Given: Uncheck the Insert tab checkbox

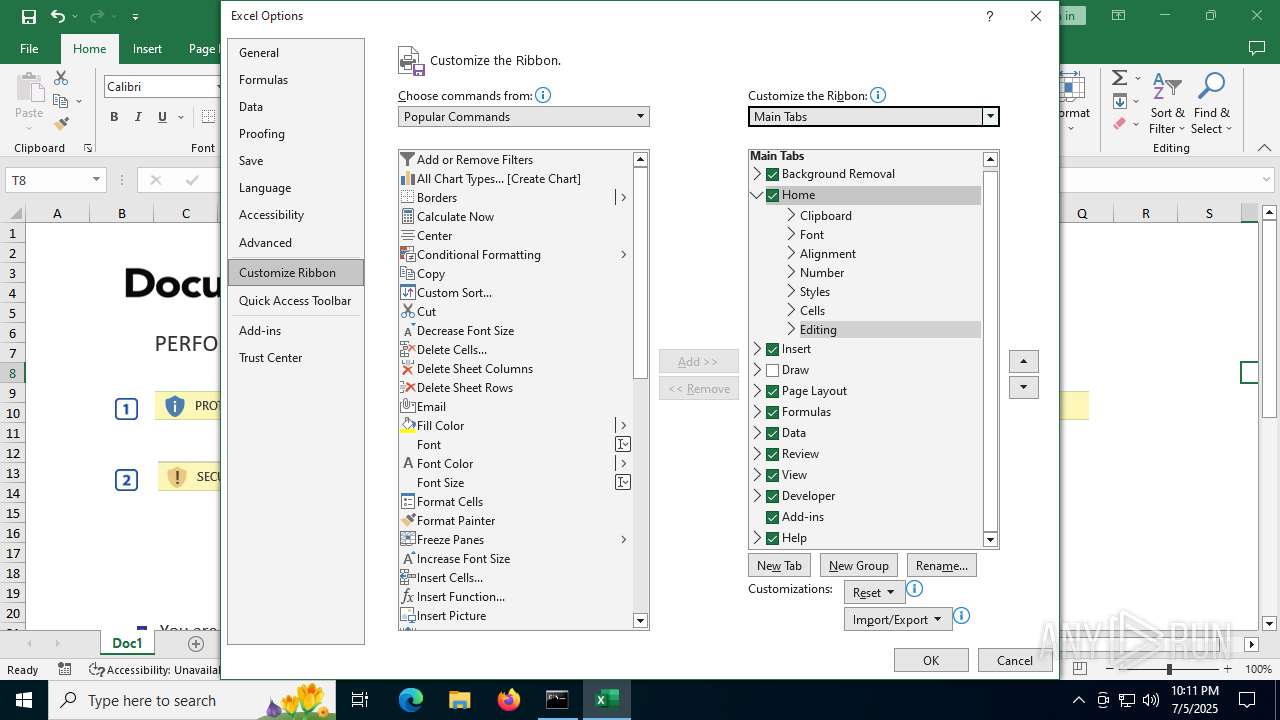Looking at the screenshot, I should point(772,349).
